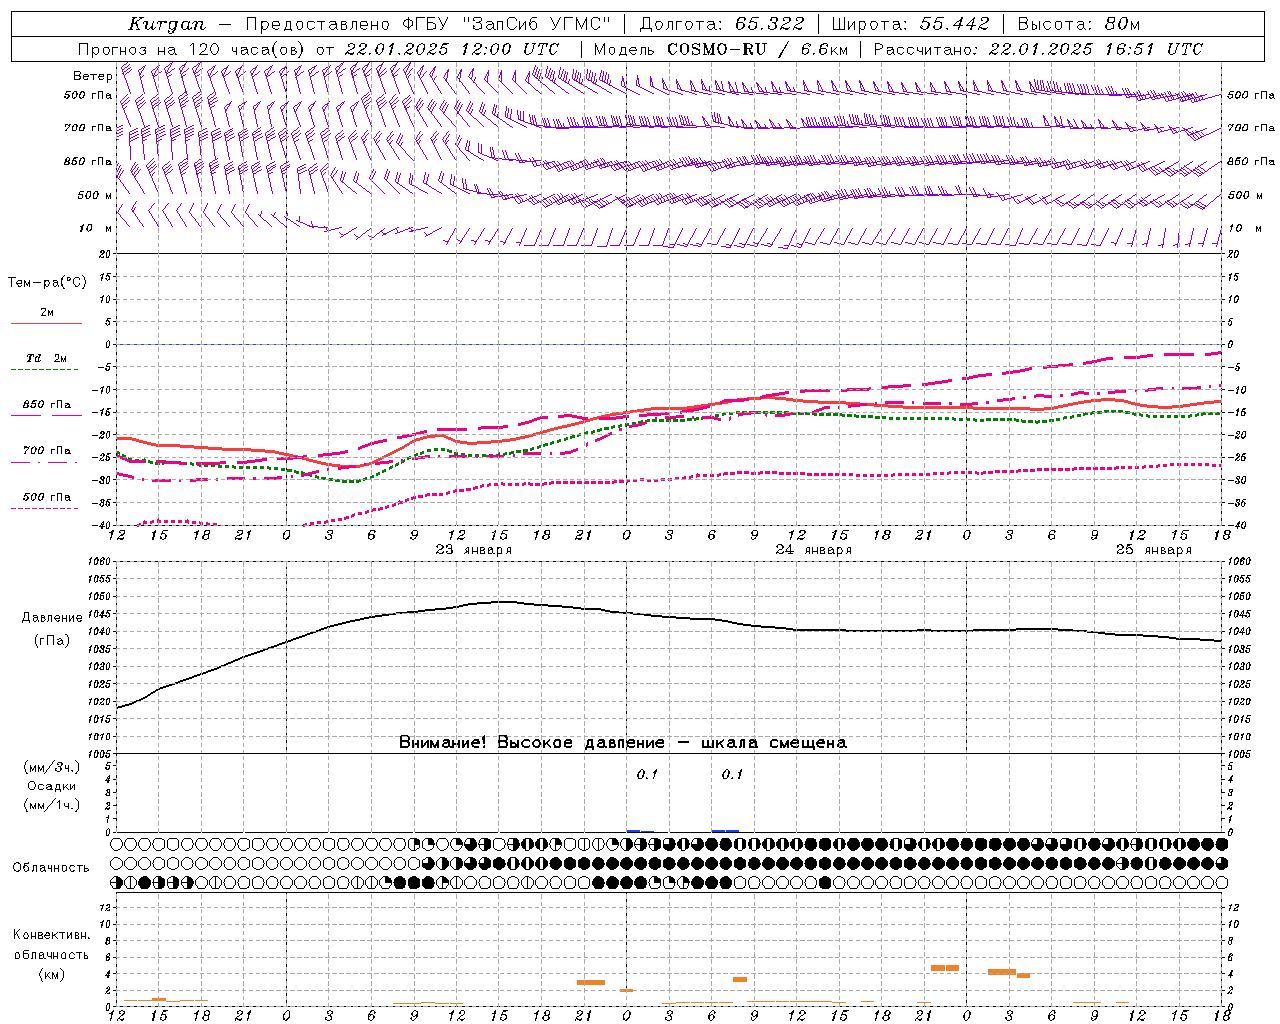This screenshot has width=1280, height=1024.
Task: Click the '700 гПа' entry in temperature legend
Action: [47, 451]
